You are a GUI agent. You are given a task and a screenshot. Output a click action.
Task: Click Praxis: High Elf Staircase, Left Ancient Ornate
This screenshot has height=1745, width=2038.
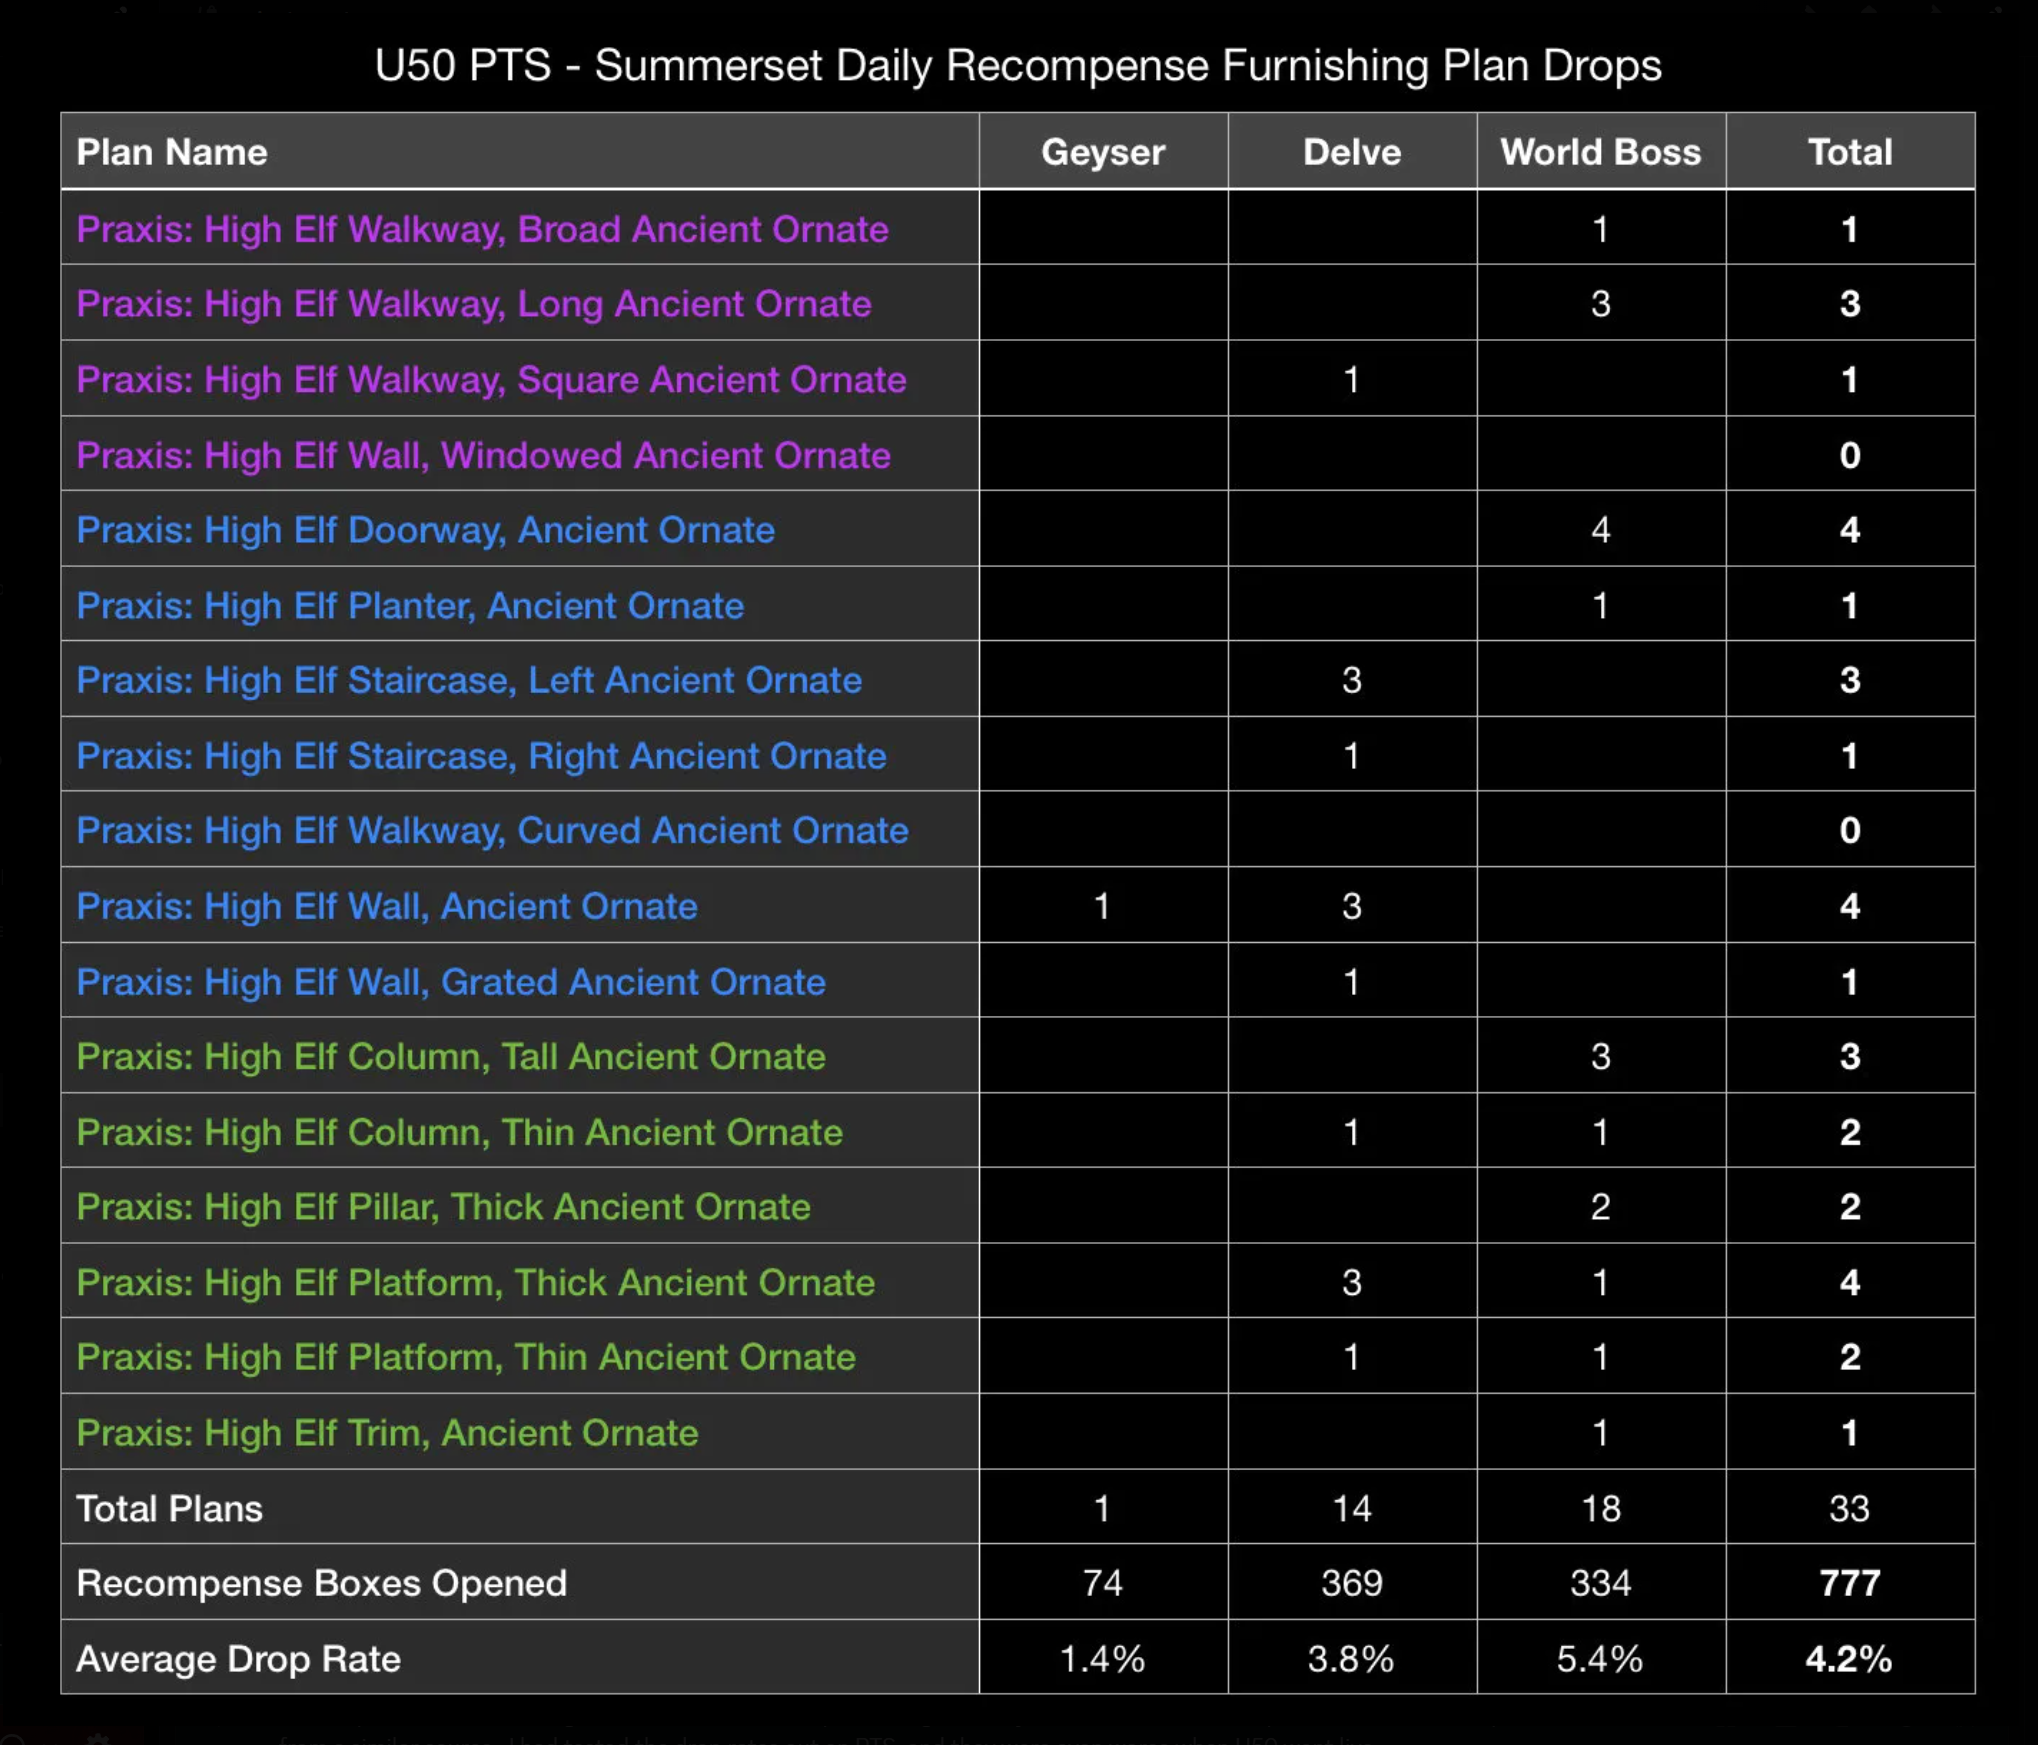coord(469,680)
